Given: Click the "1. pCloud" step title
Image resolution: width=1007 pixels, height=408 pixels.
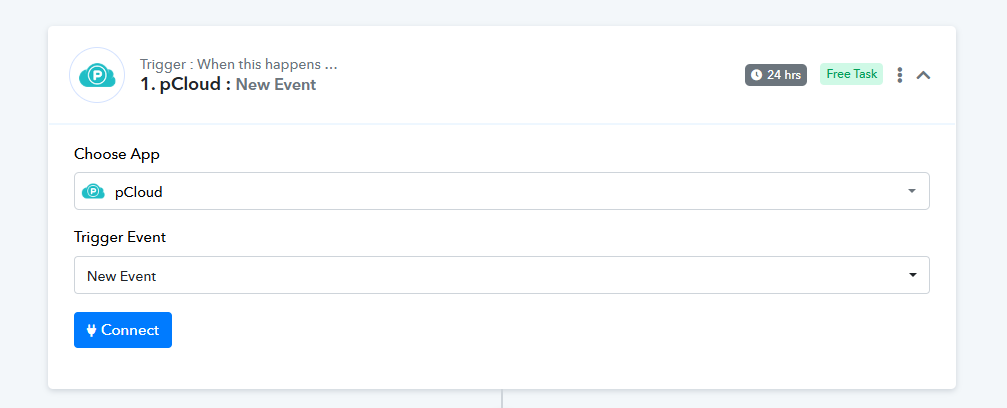Looking at the screenshot, I should coord(185,85).
